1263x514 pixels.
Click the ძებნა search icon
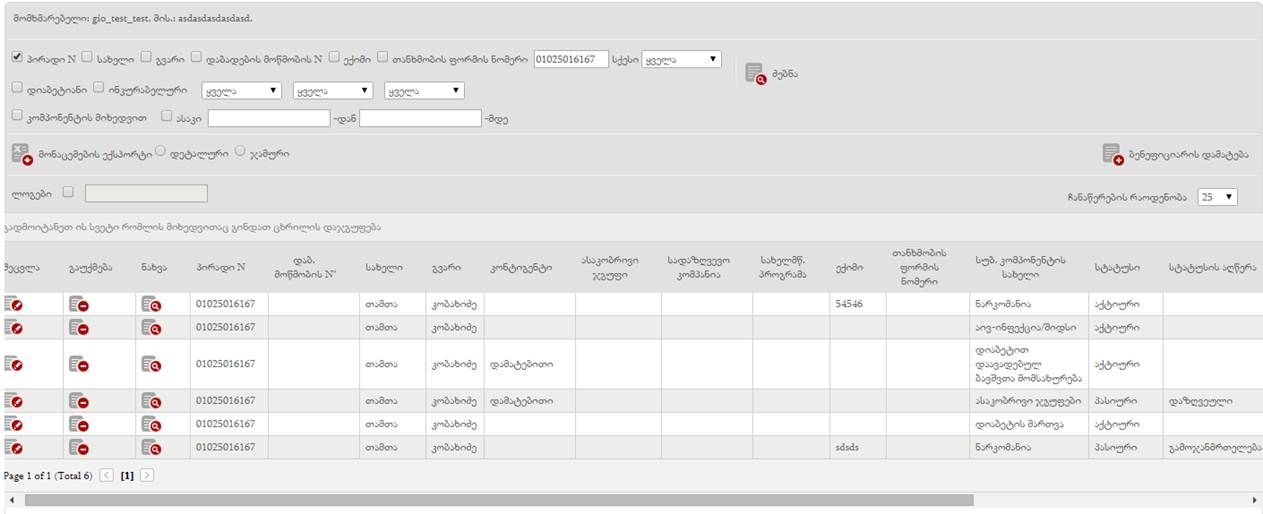coord(755,73)
